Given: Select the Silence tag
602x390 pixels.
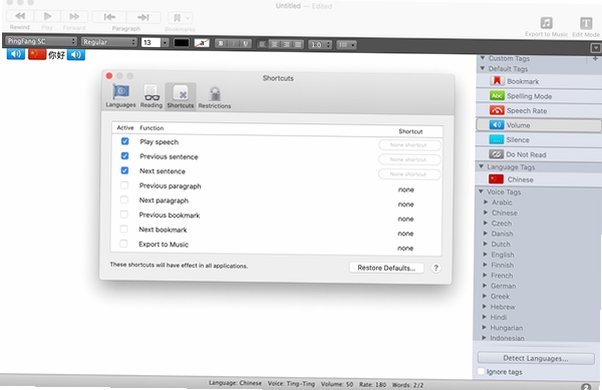Looking at the screenshot, I should 539,140.
